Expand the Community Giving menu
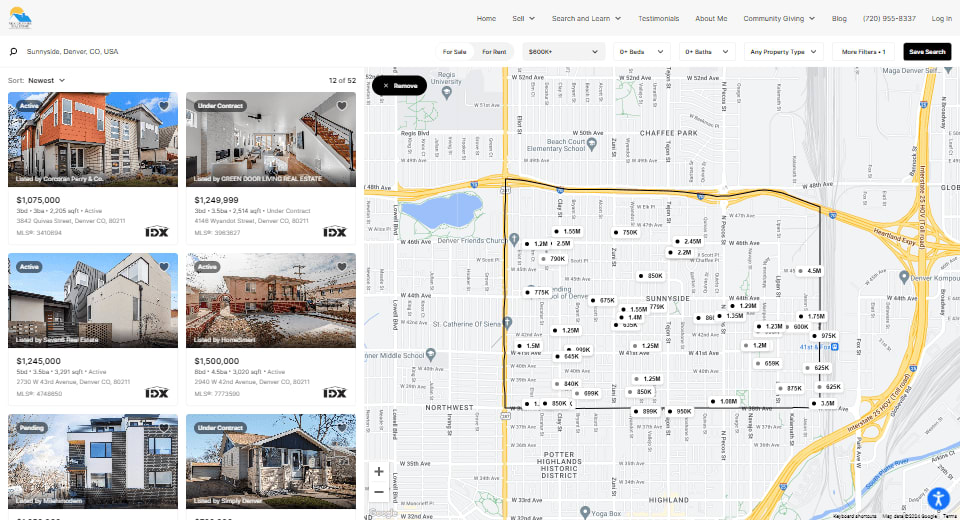The width and height of the screenshot is (960, 520). pos(779,18)
